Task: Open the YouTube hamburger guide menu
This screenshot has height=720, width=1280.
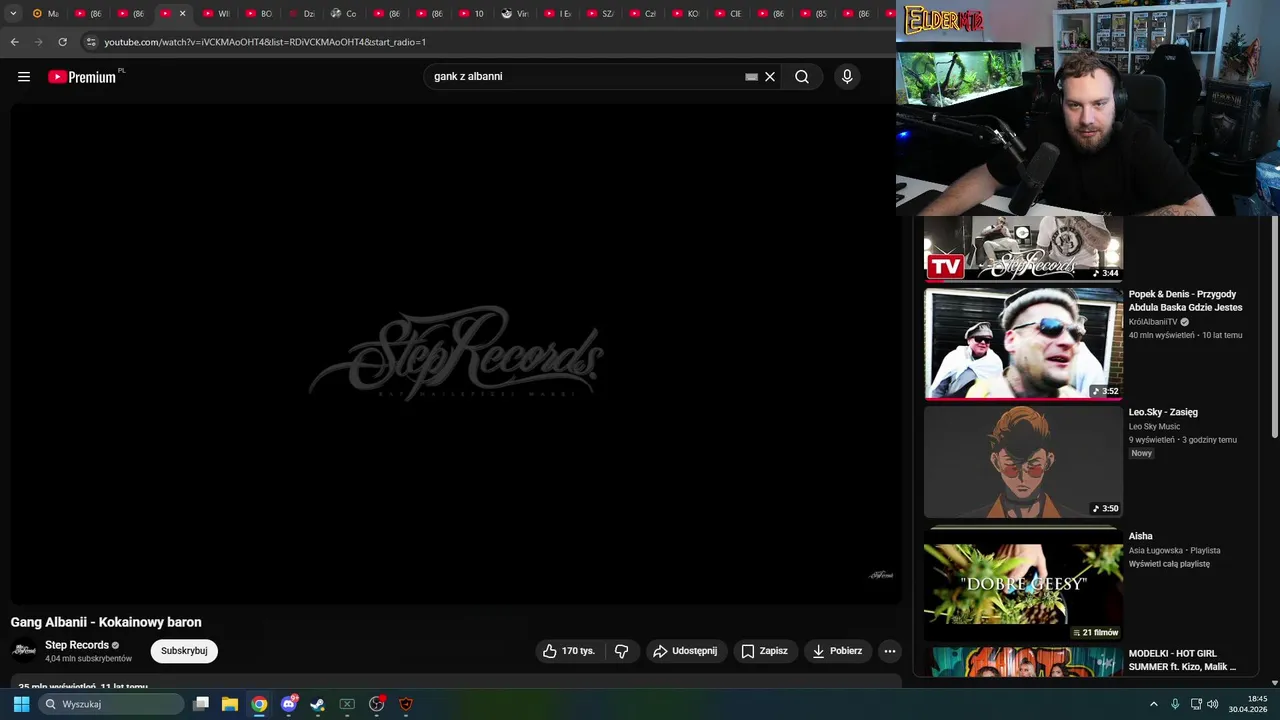Action: coord(24,77)
